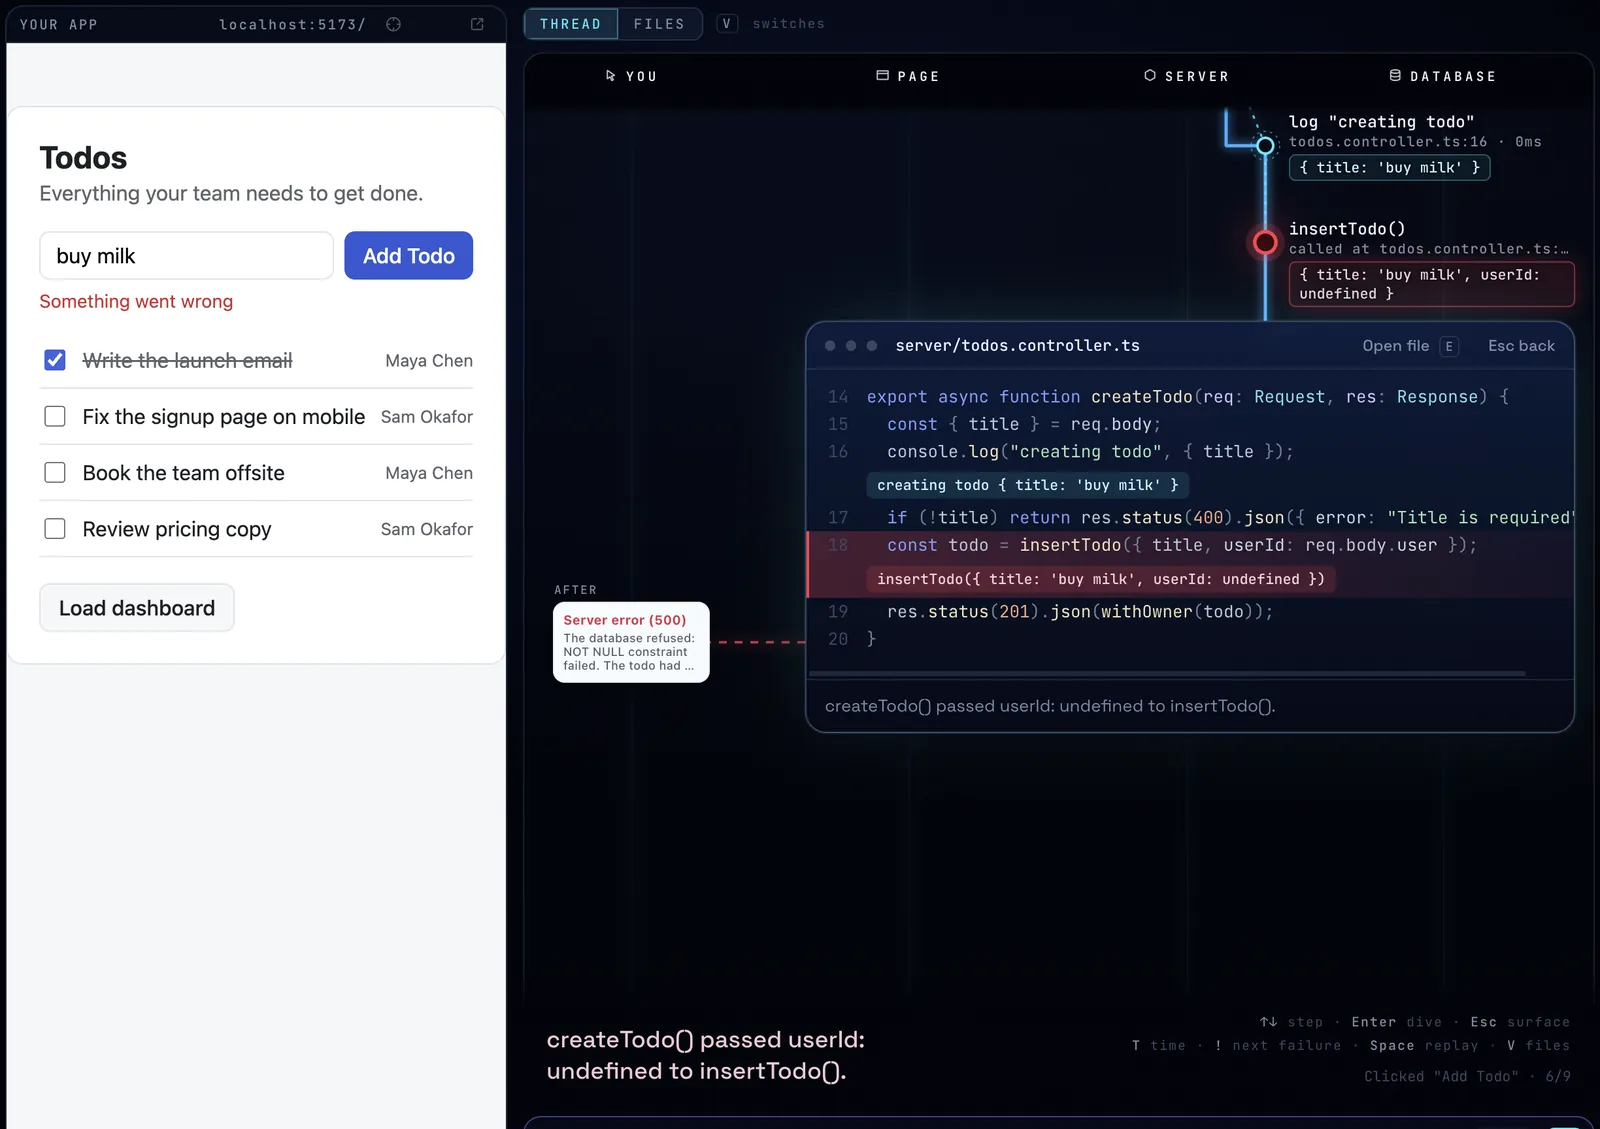Viewport: 1600px width, 1129px height.
Task: Select the red insertTodo() failure node
Action: 1265,242
